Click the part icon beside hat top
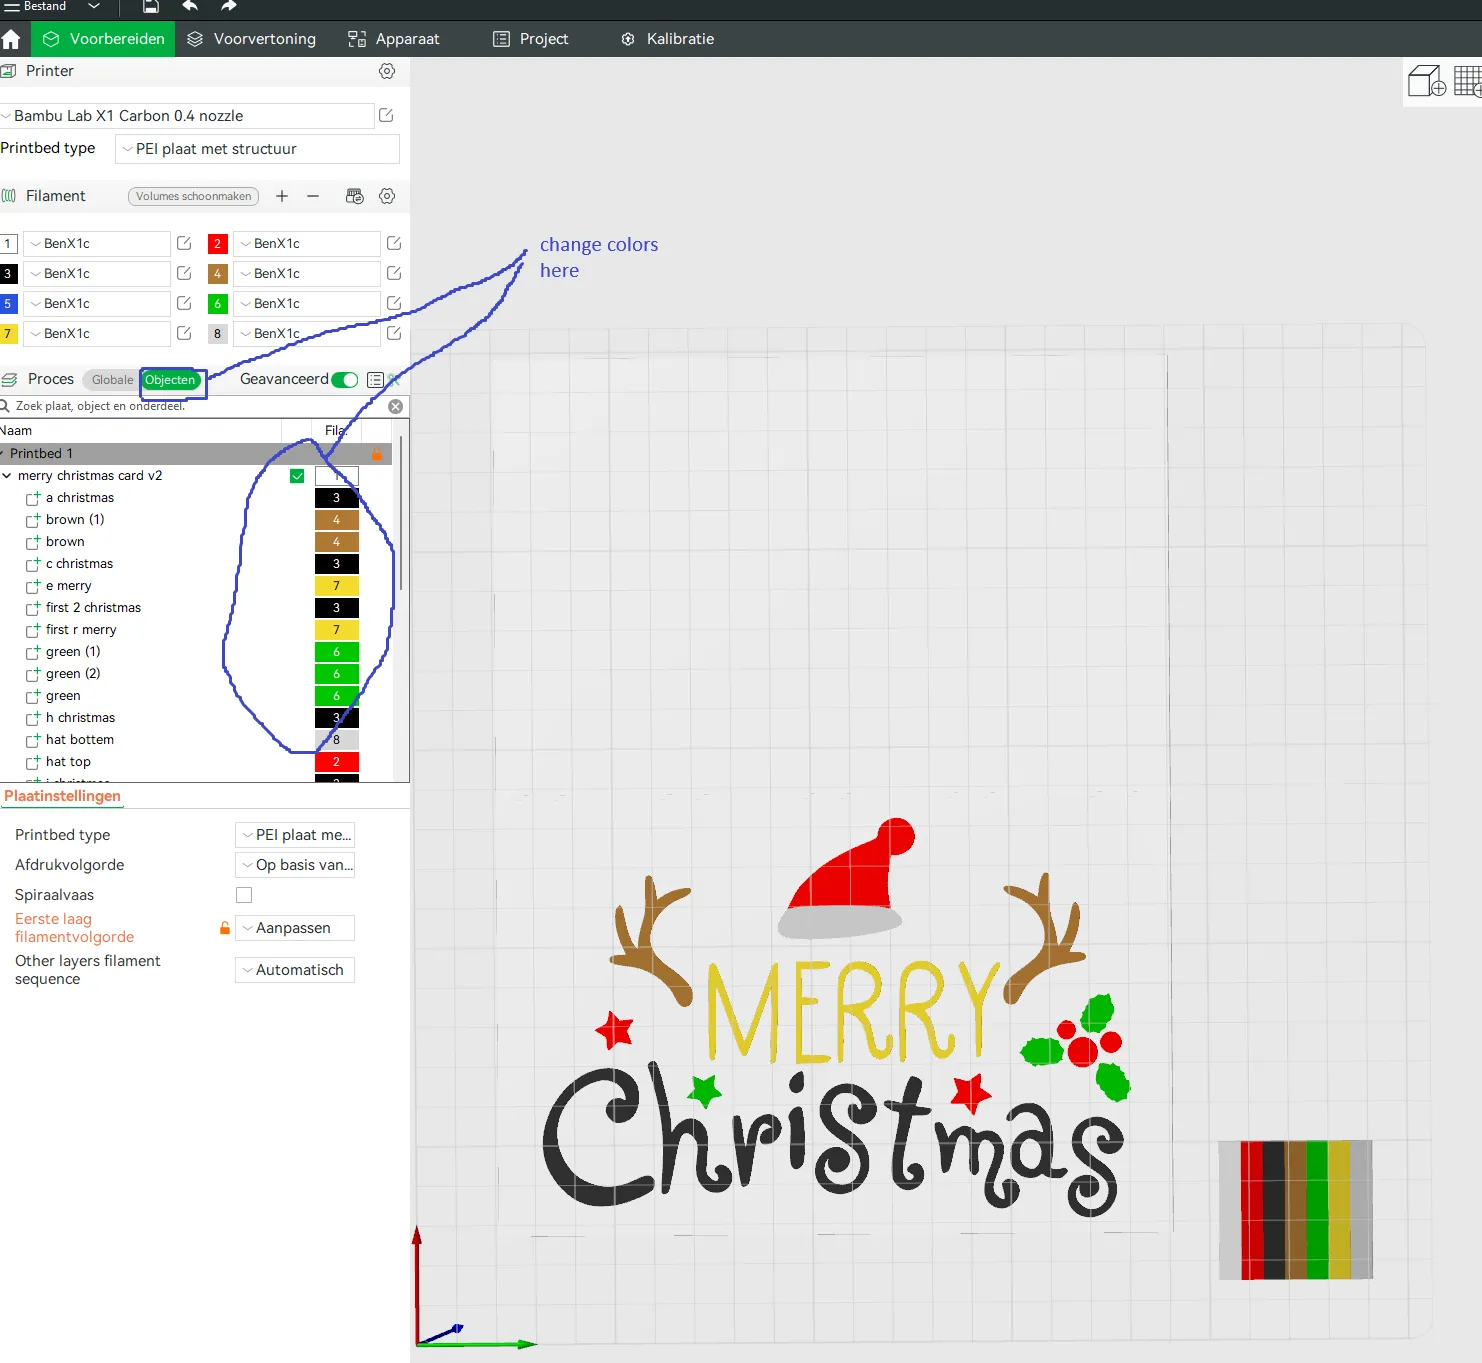Viewport: 1482px width, 1363px height. pos(33,762)
